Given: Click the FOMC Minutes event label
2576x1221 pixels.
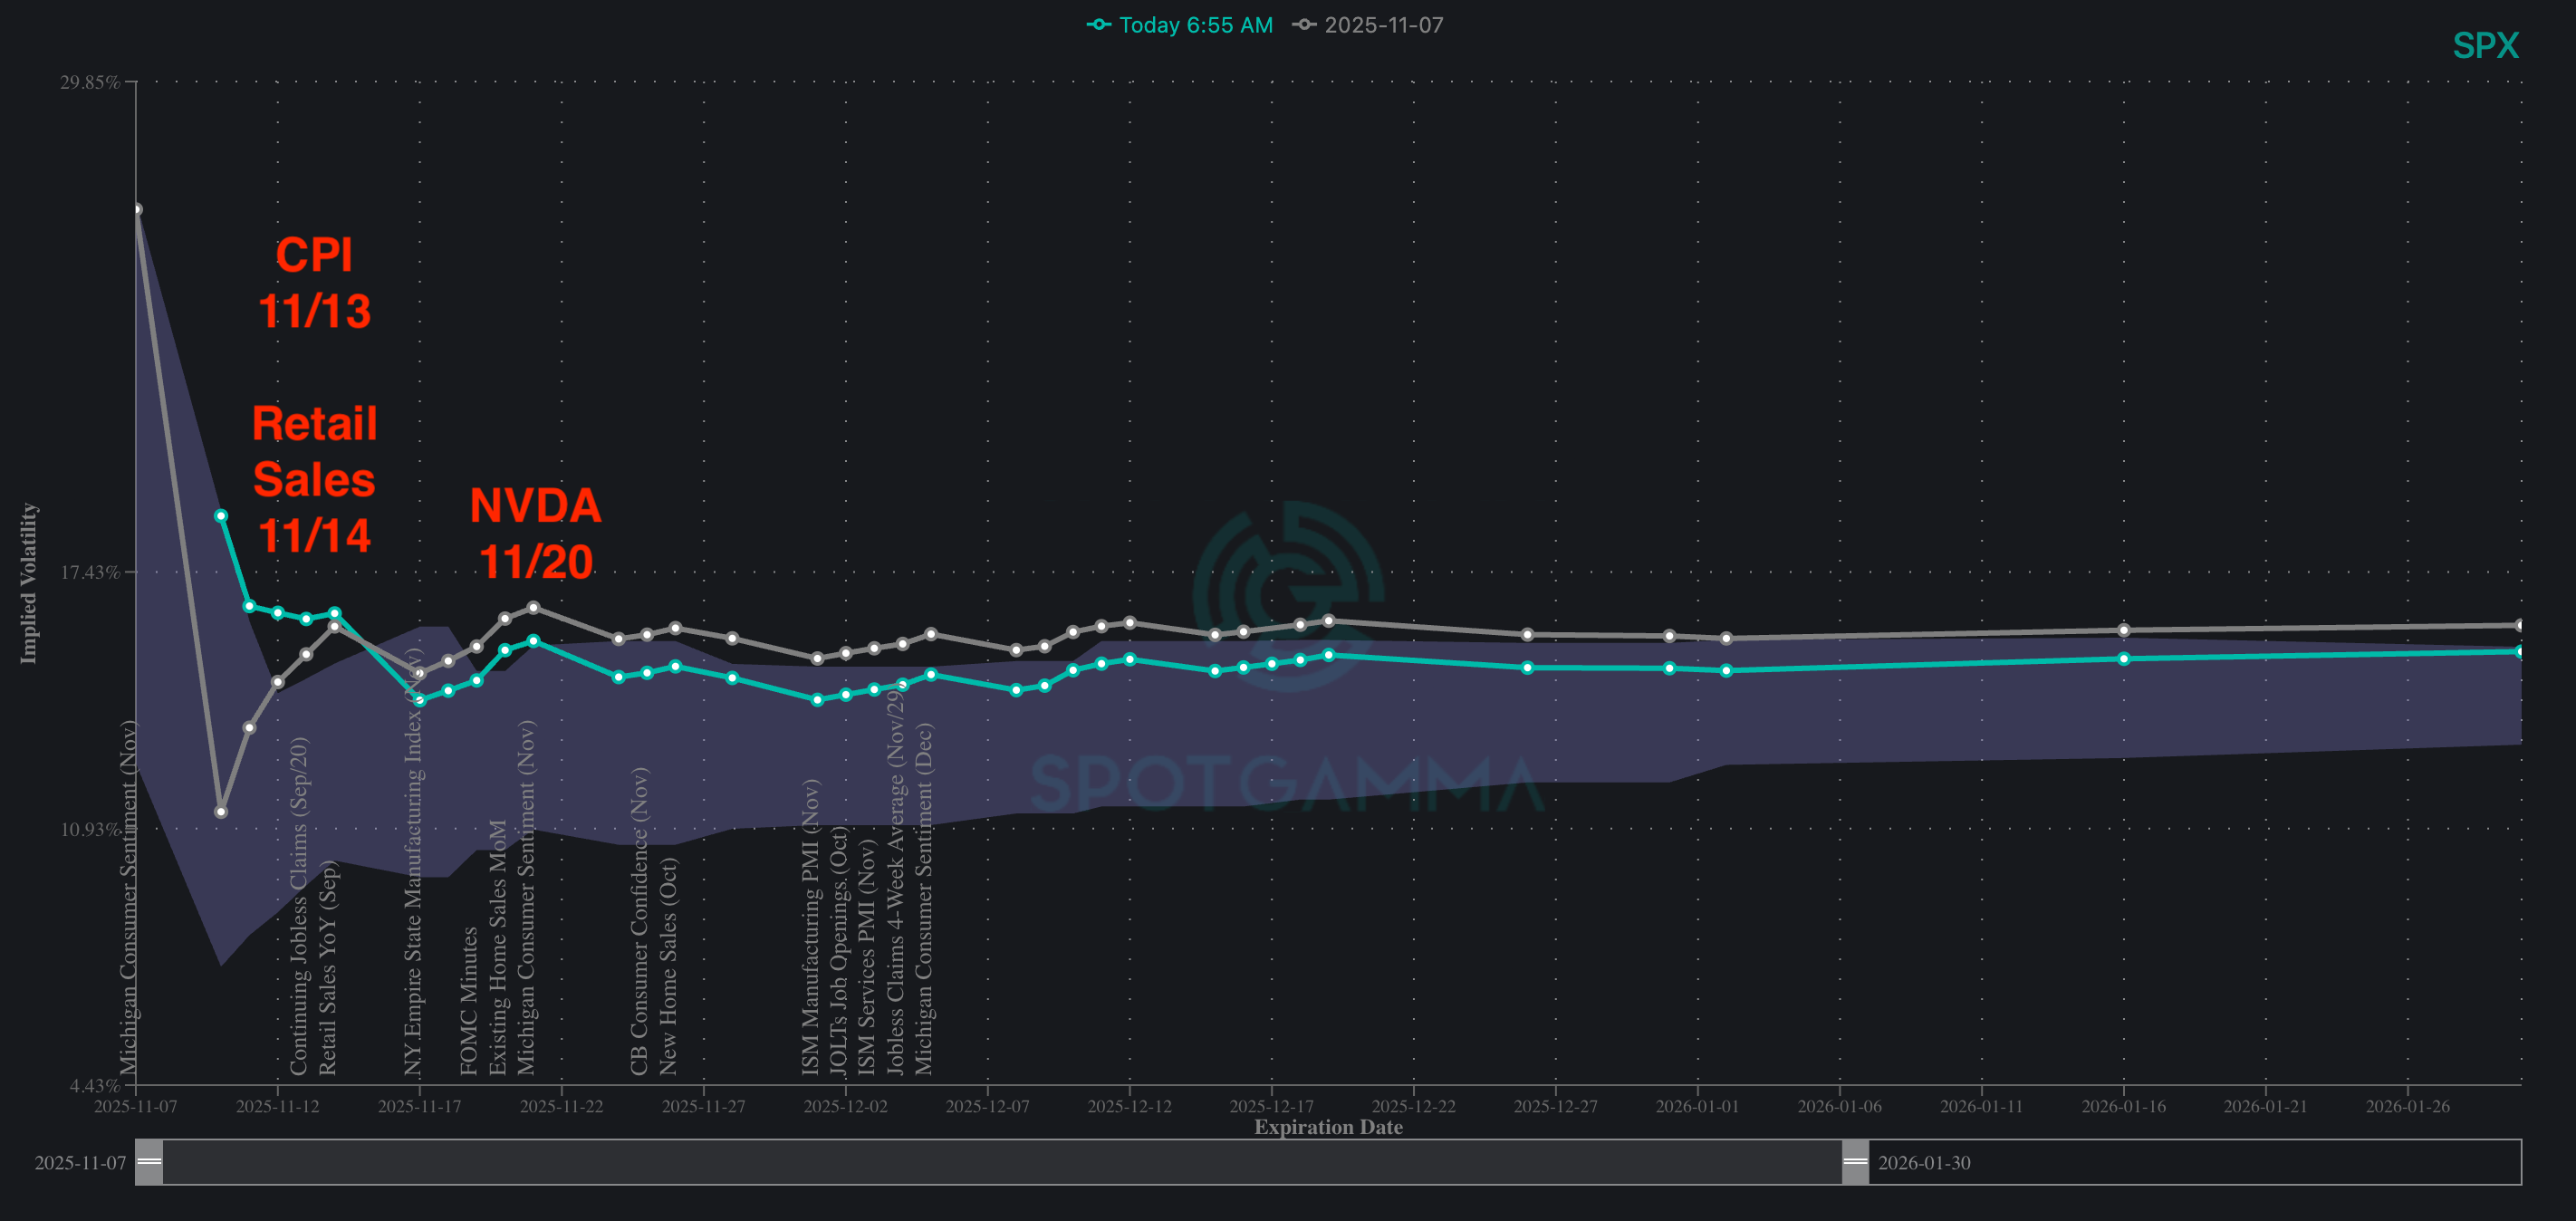Looking at the screenshot, I should (x=469, y=1000).
